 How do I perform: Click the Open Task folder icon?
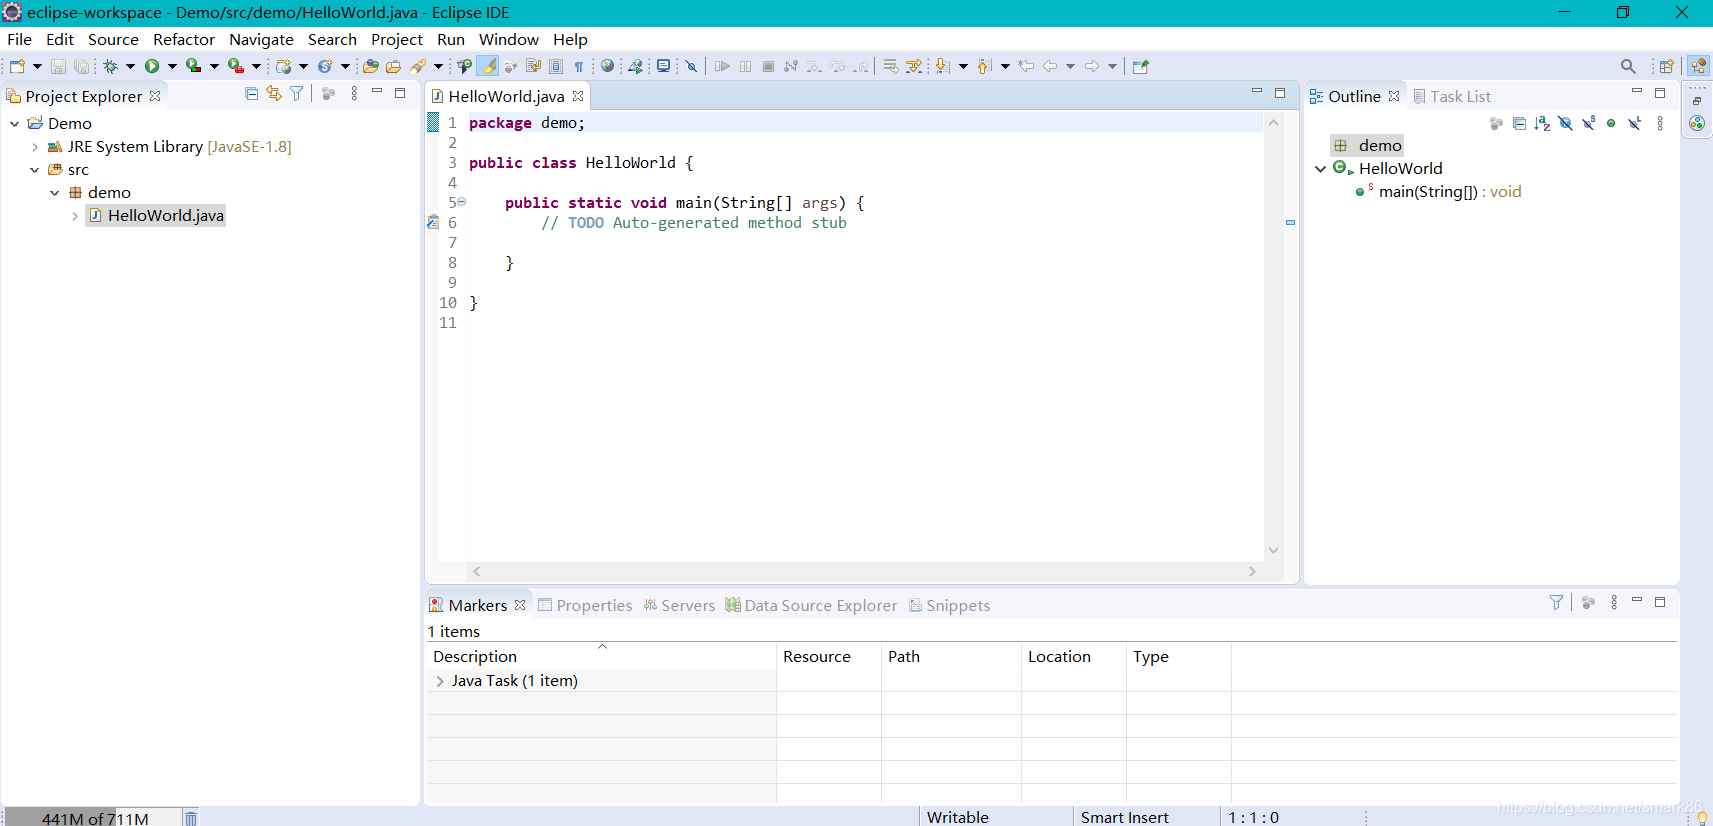point(393,66)
